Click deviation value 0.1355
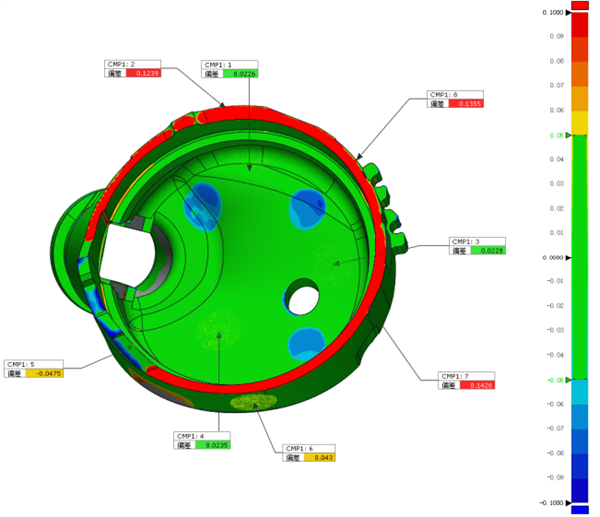Image resolution: width=600 pixels, height=517 pixels. (466, 104)
